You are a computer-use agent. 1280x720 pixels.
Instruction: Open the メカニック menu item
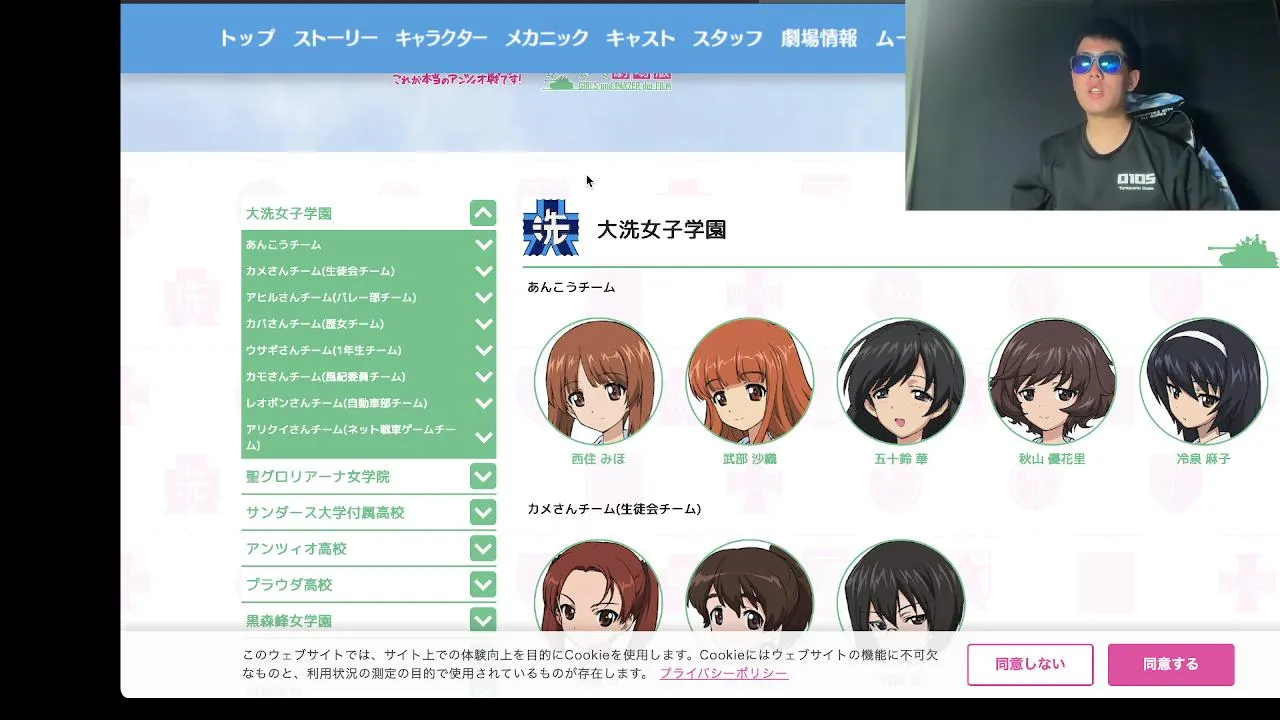click(x=546, y=38)
